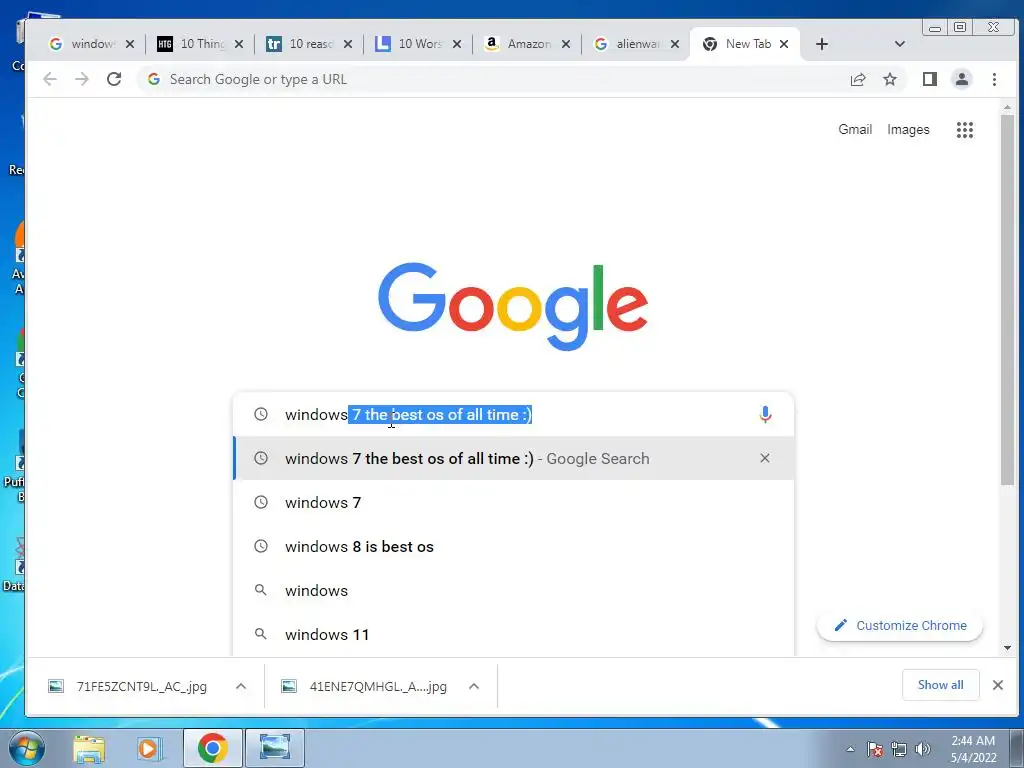1024x768 pixels.
Task: Click the Google logo
Action: click(513, 306)
